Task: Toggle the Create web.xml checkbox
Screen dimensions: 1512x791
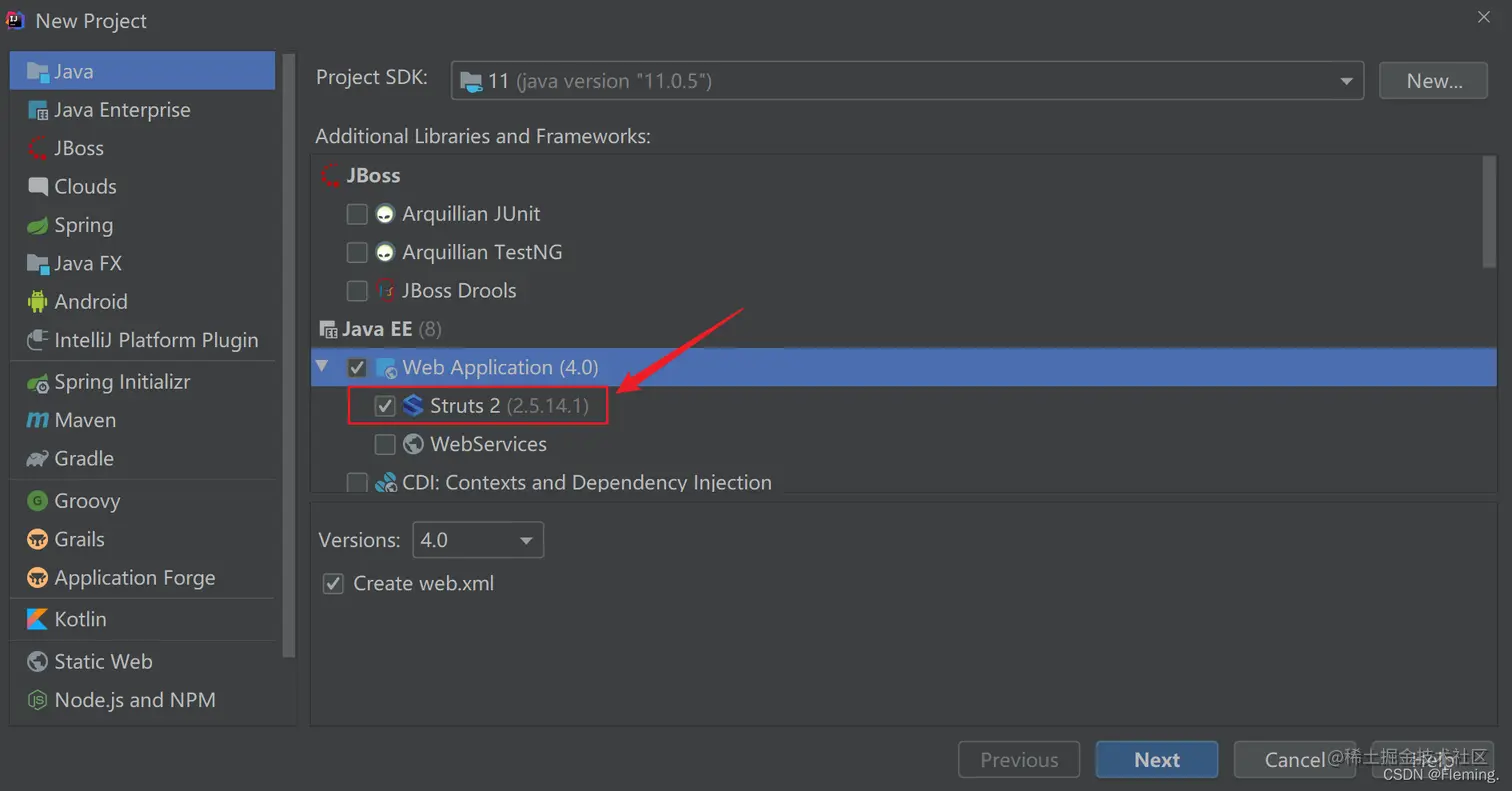Action: (x=333, y=584)
